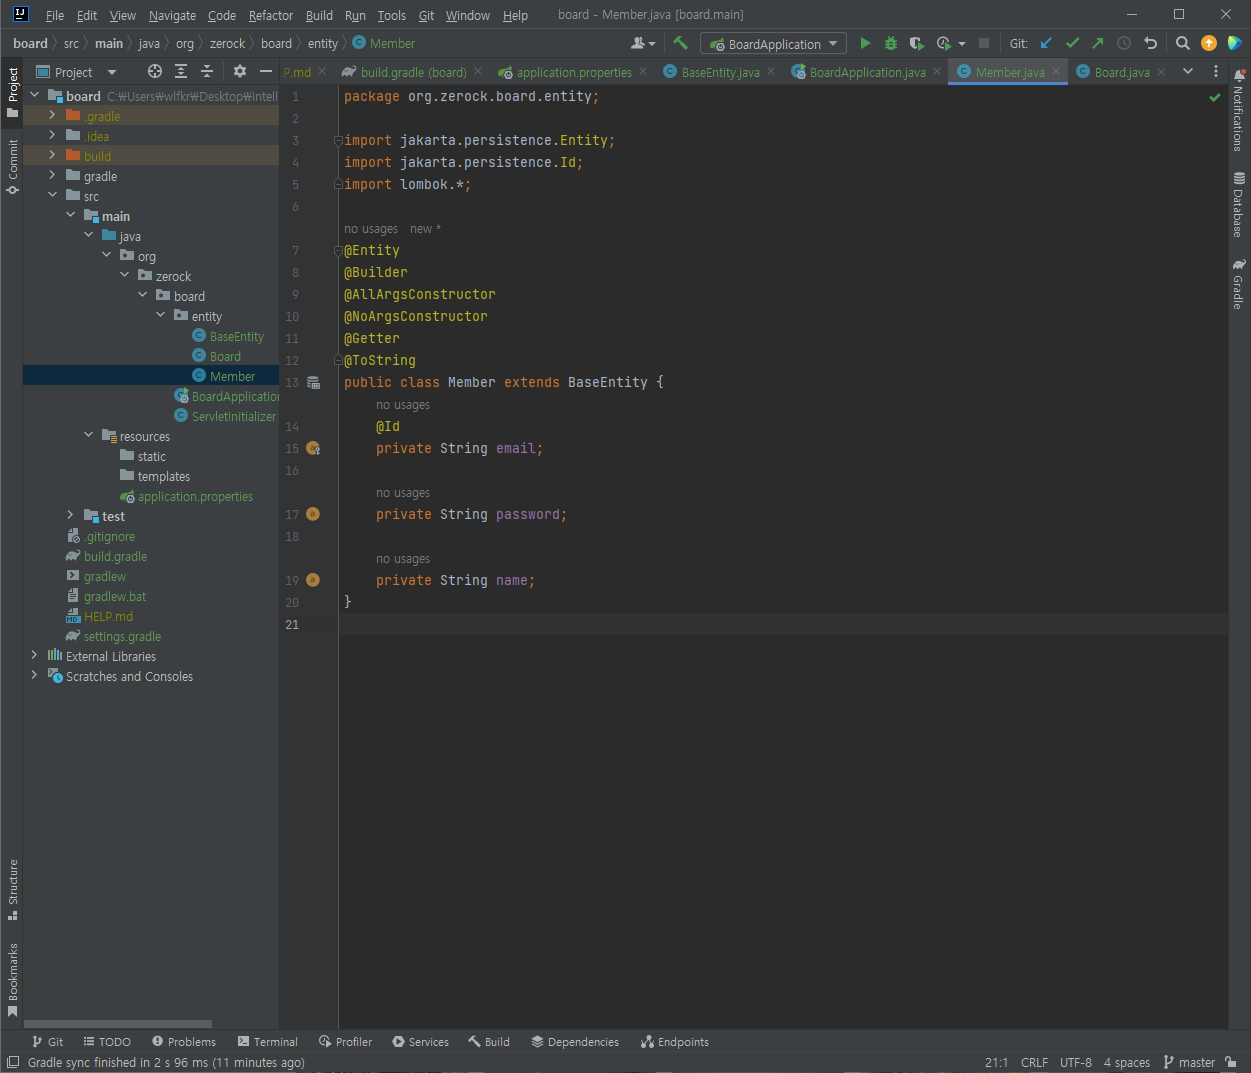
Task: Toggle the Bookmarks tool window stripe button
Action: pos(12,980)
